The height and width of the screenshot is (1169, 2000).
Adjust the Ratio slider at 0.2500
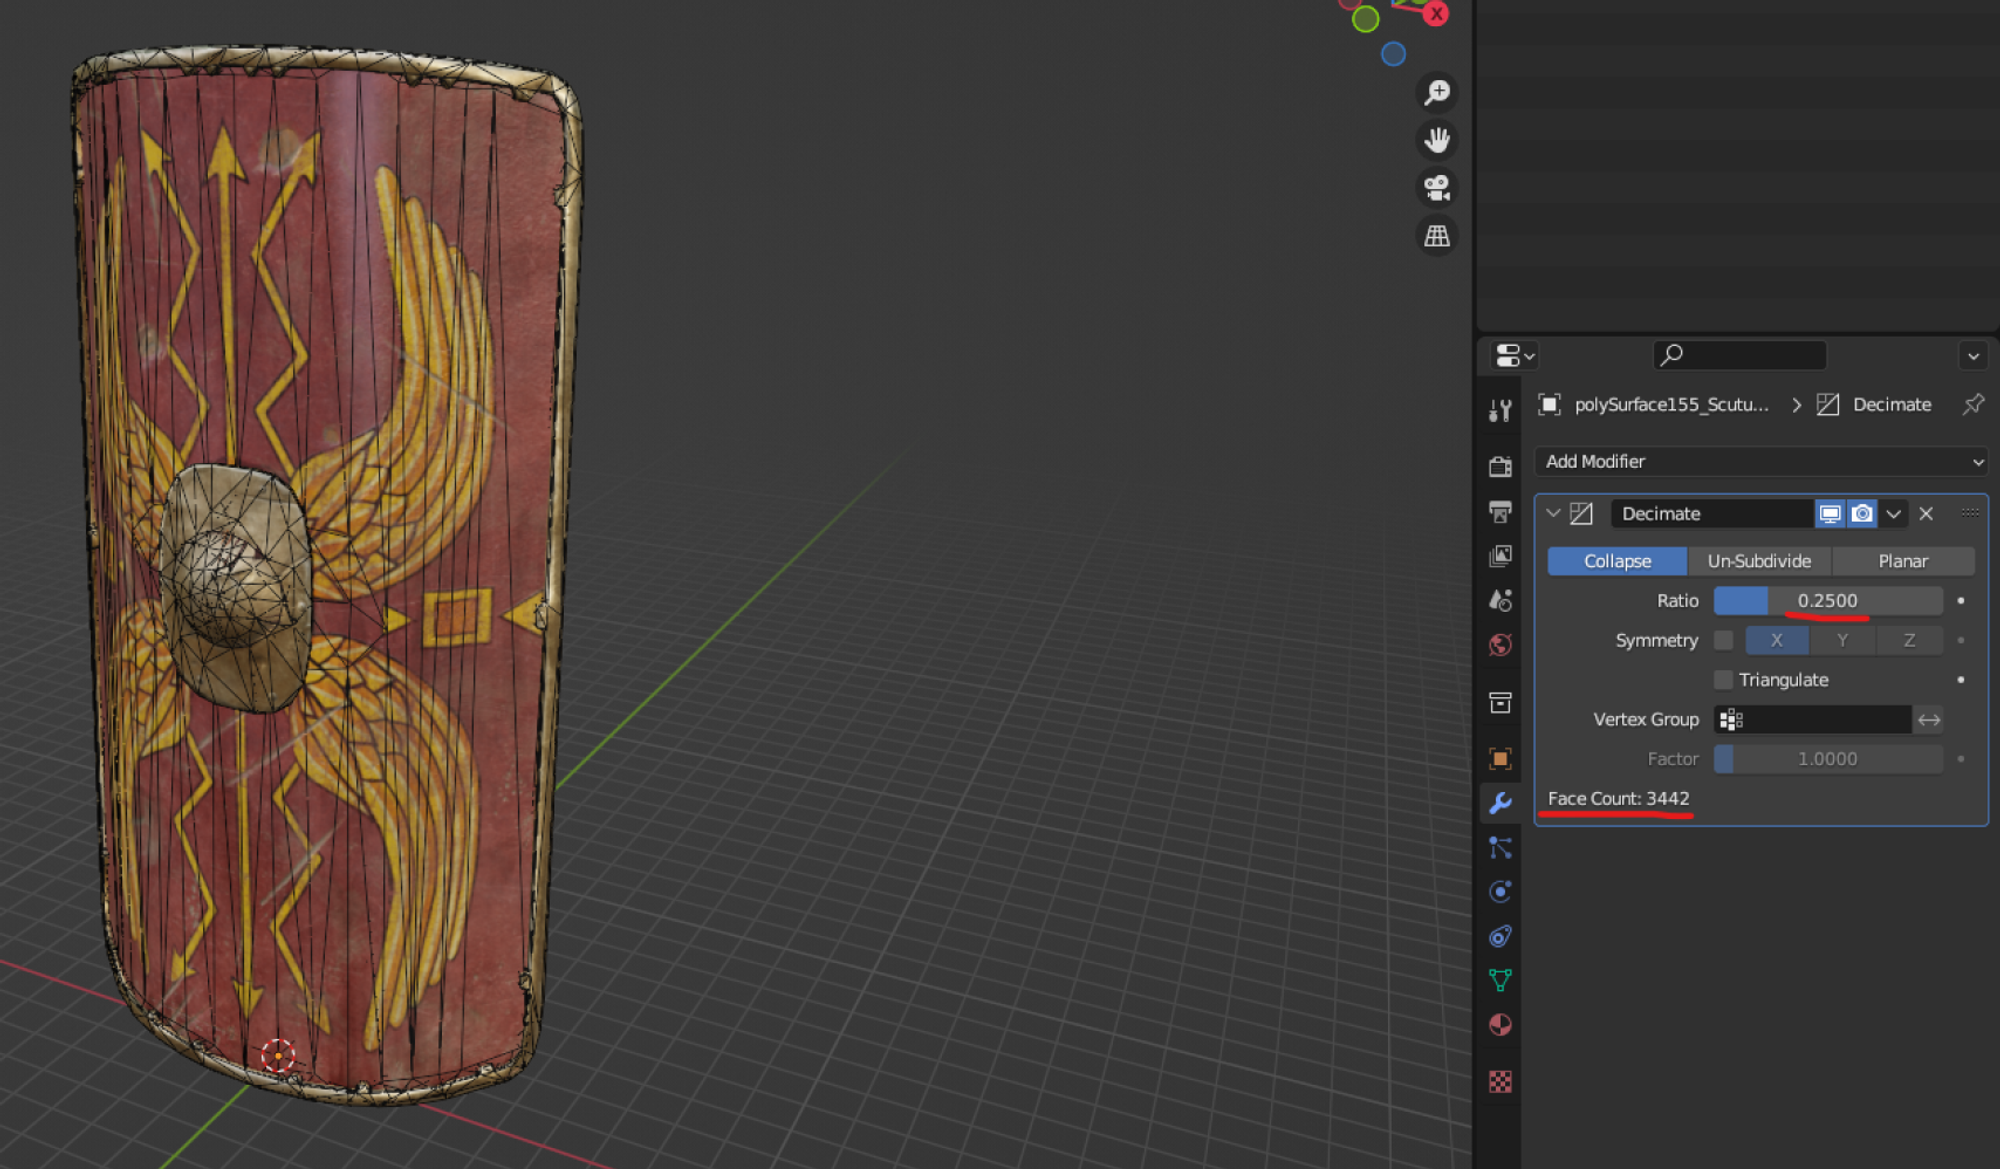pyautogui.click(x=1828, y=601)
